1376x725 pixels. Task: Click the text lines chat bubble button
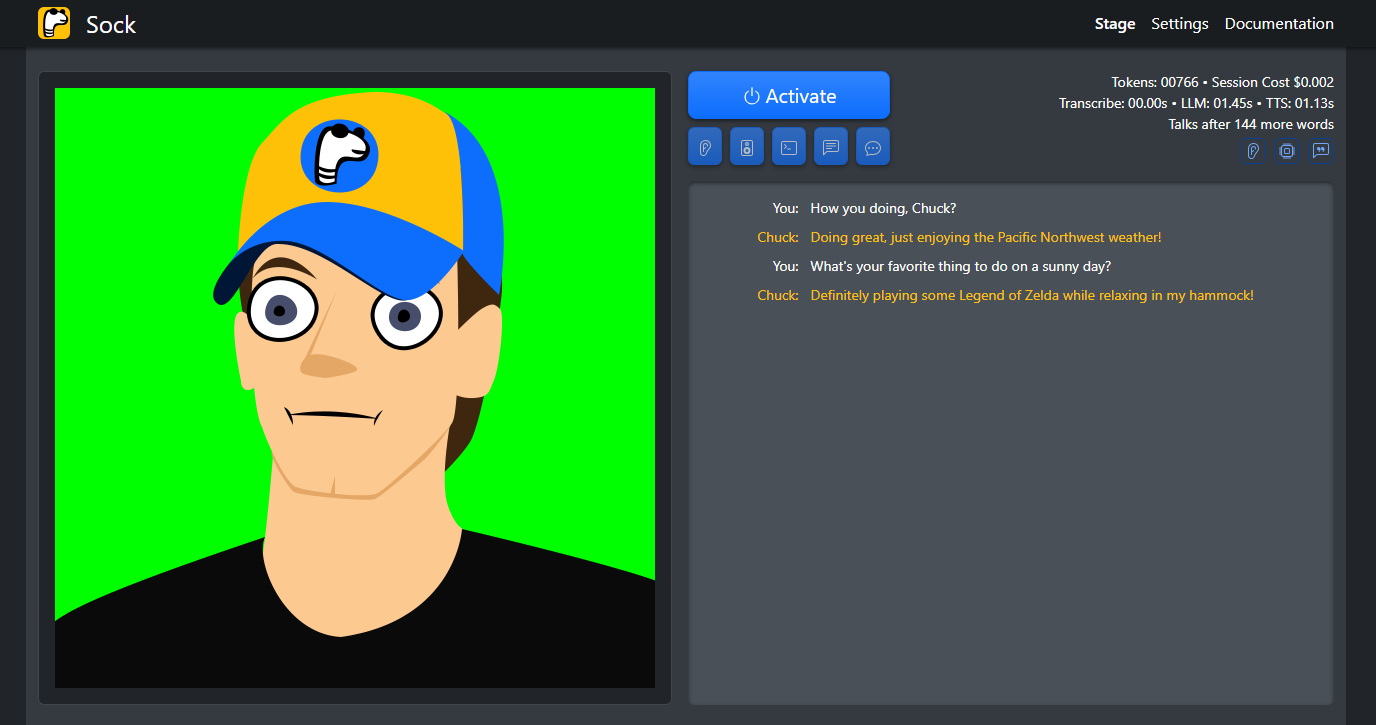(831, 147)
